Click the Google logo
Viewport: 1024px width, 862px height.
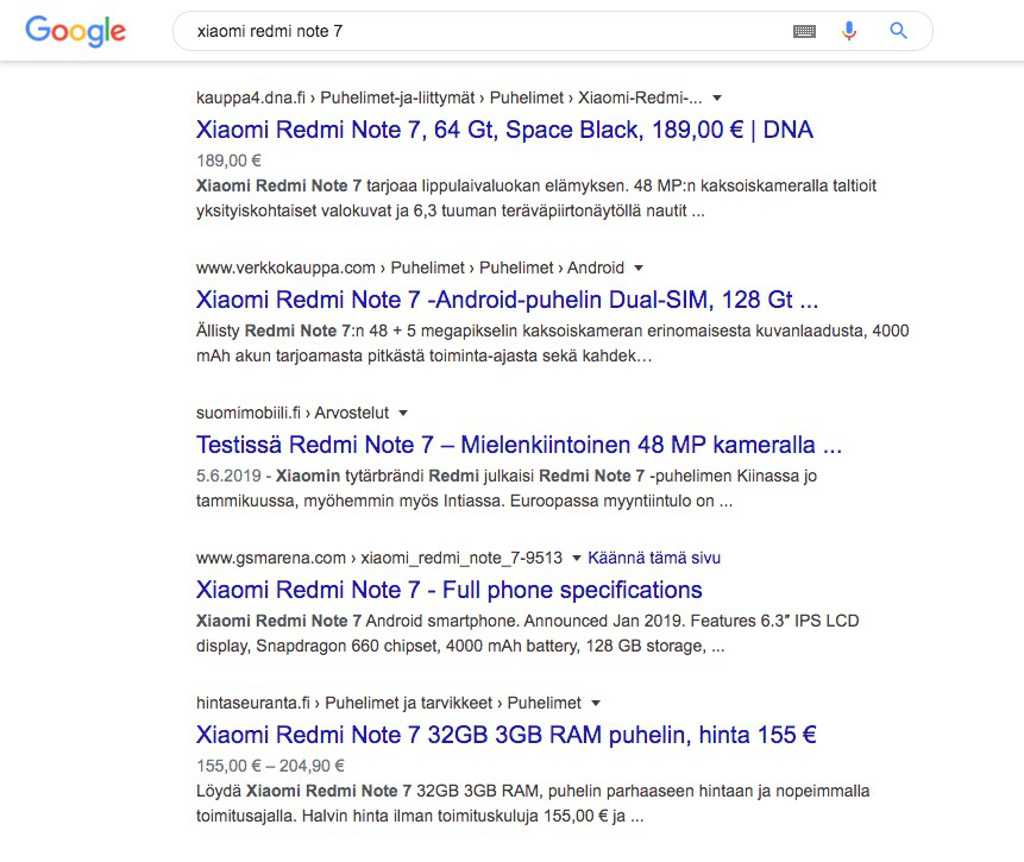click(75, 31)
